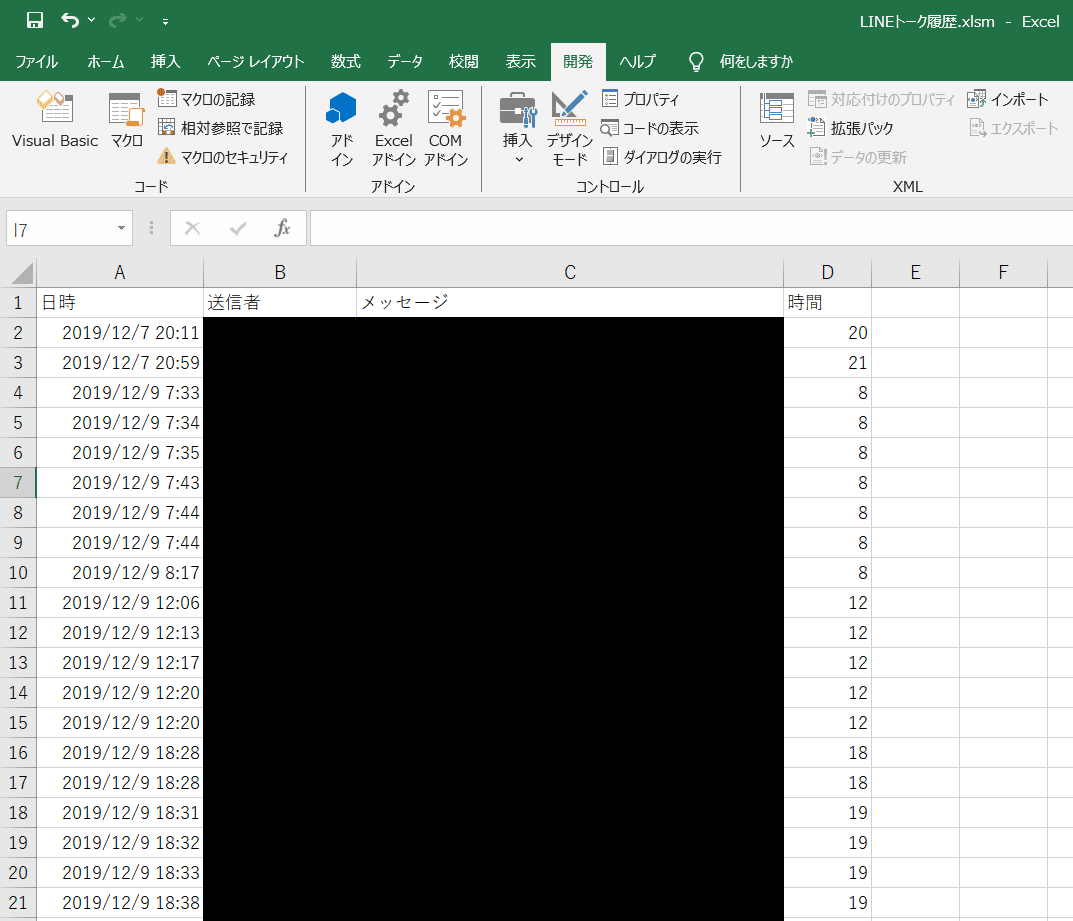Select column A header
1073x921 pixels.
pos(120,272)
